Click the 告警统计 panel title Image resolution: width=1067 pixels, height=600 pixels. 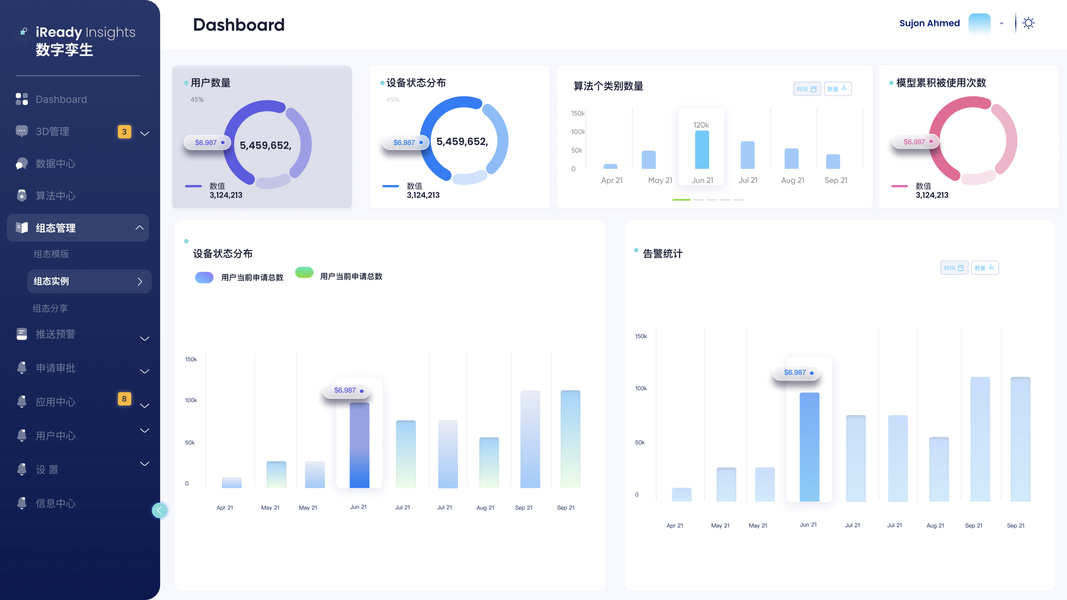click(662, 254)
